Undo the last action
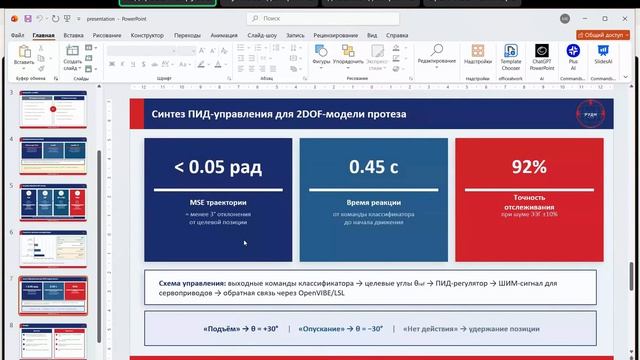 click(39, 19)
